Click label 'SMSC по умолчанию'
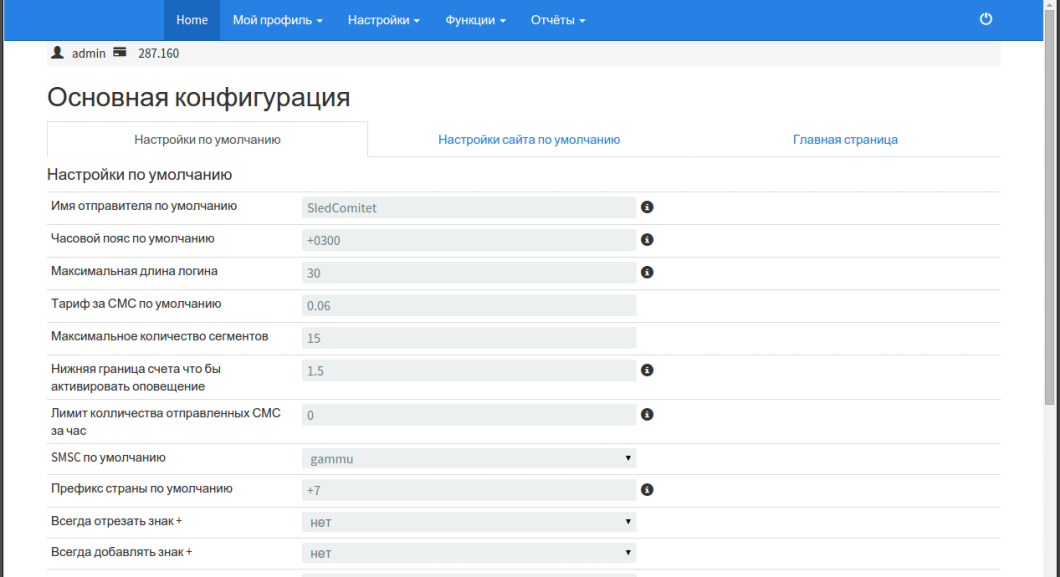This screenshot has width=1060, height=577. pos(108,457)
